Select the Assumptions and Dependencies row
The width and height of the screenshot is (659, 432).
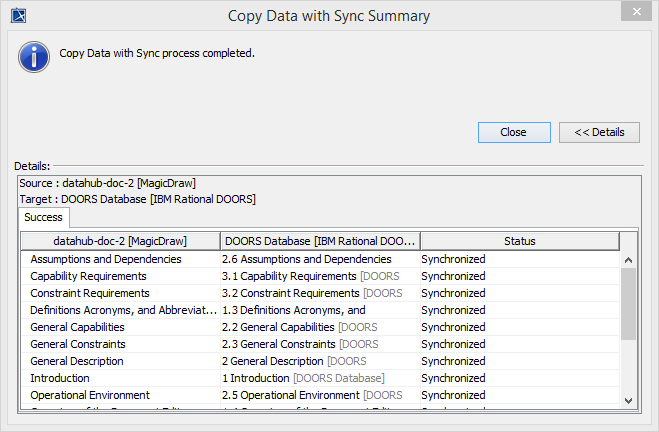click(106, 259)
